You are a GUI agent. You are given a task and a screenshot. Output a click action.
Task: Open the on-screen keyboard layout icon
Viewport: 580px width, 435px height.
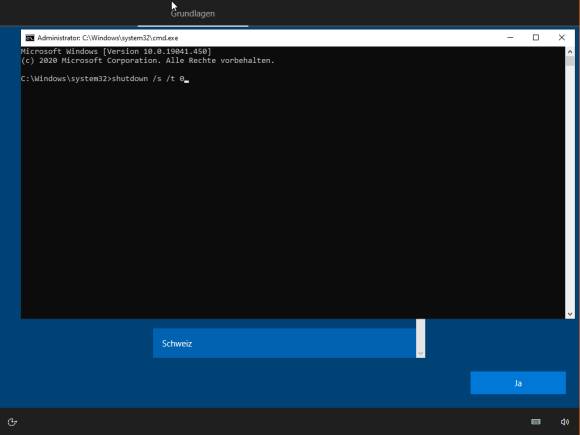tap(536, 422)
